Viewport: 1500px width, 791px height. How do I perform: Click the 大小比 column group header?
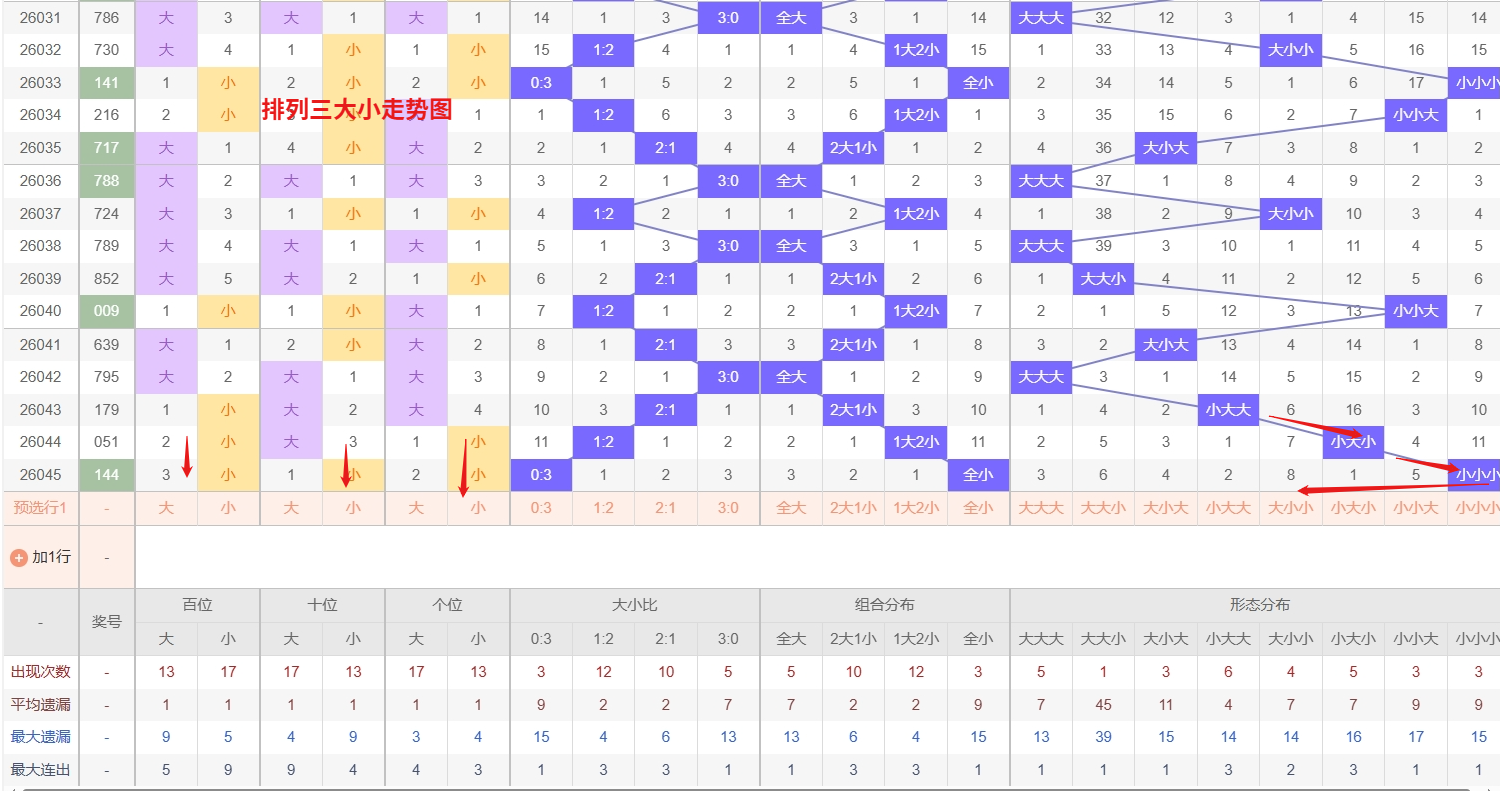point(634,605)
